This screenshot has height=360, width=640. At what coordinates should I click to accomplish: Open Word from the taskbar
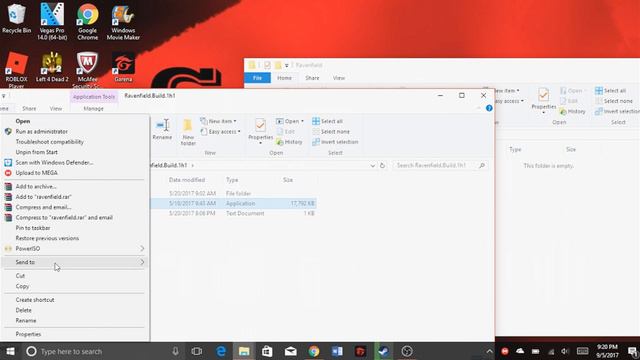[x=337, y=351]
